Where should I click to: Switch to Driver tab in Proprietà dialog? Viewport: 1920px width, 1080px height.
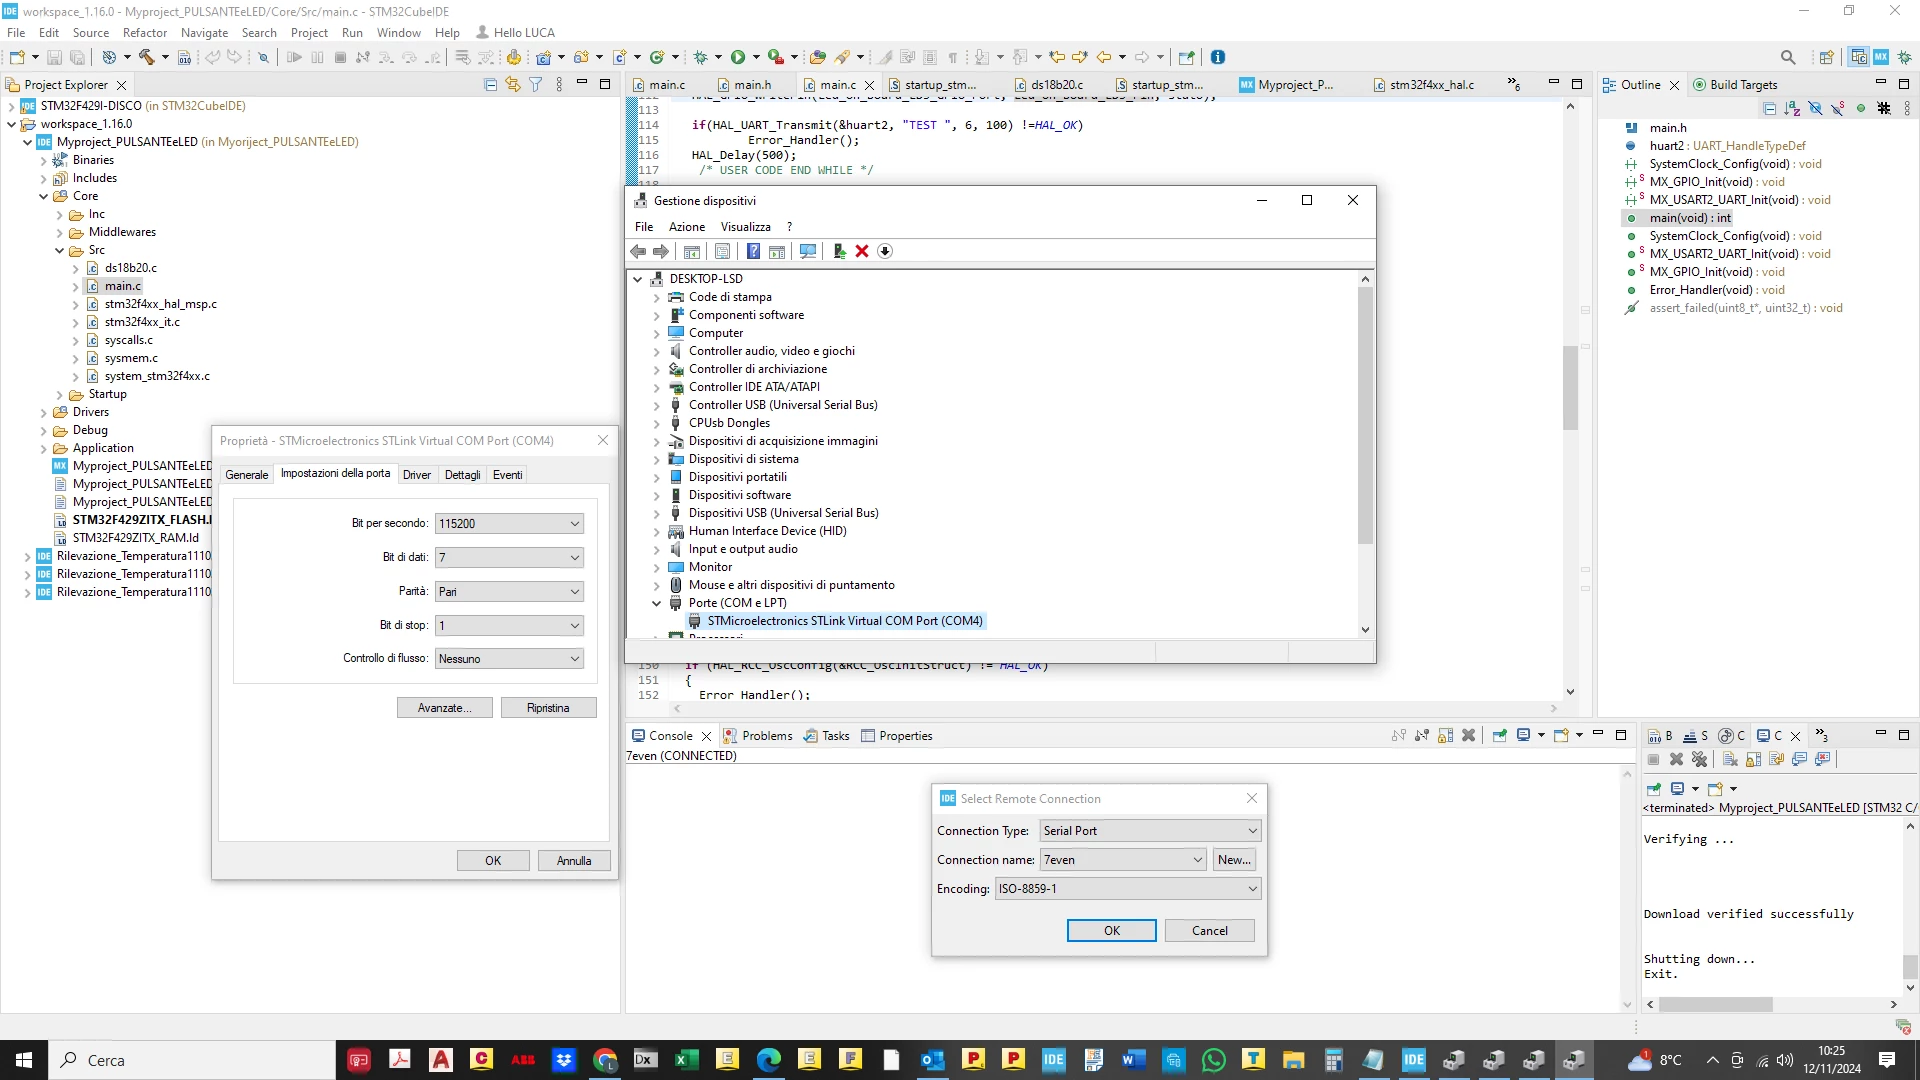tap(417, 475)
